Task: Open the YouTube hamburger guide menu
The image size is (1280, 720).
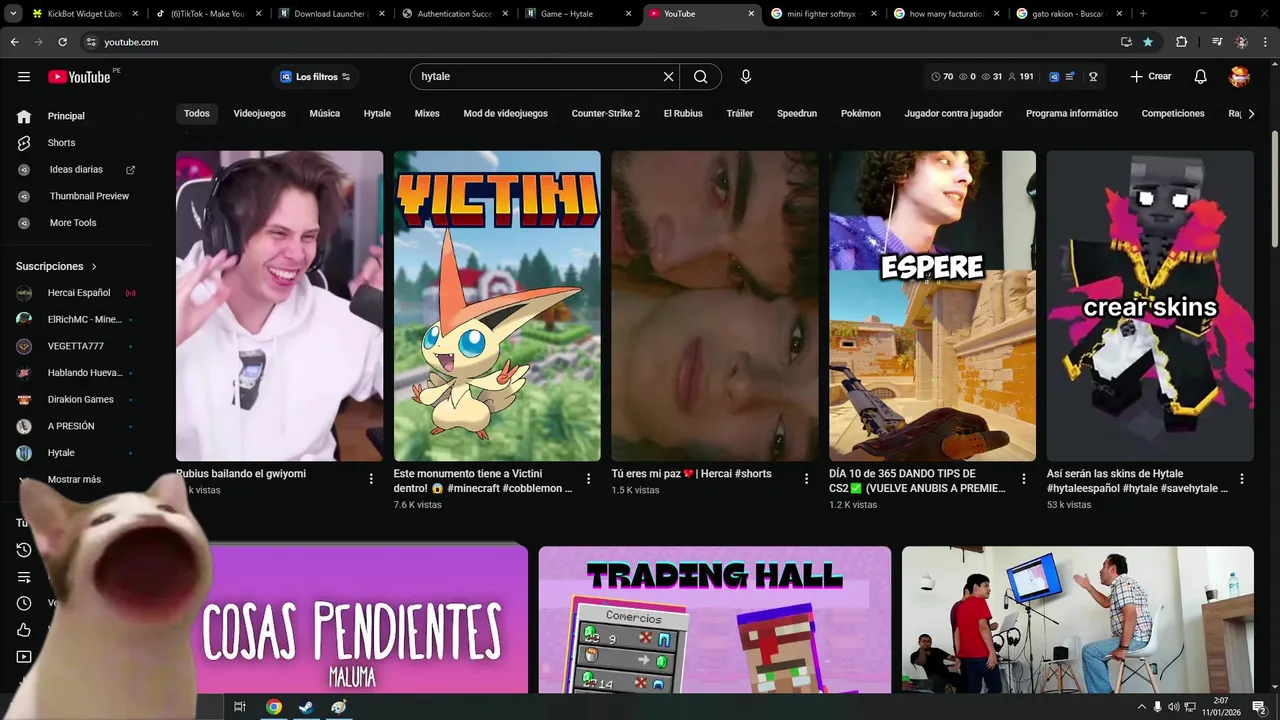Action: 24,77
